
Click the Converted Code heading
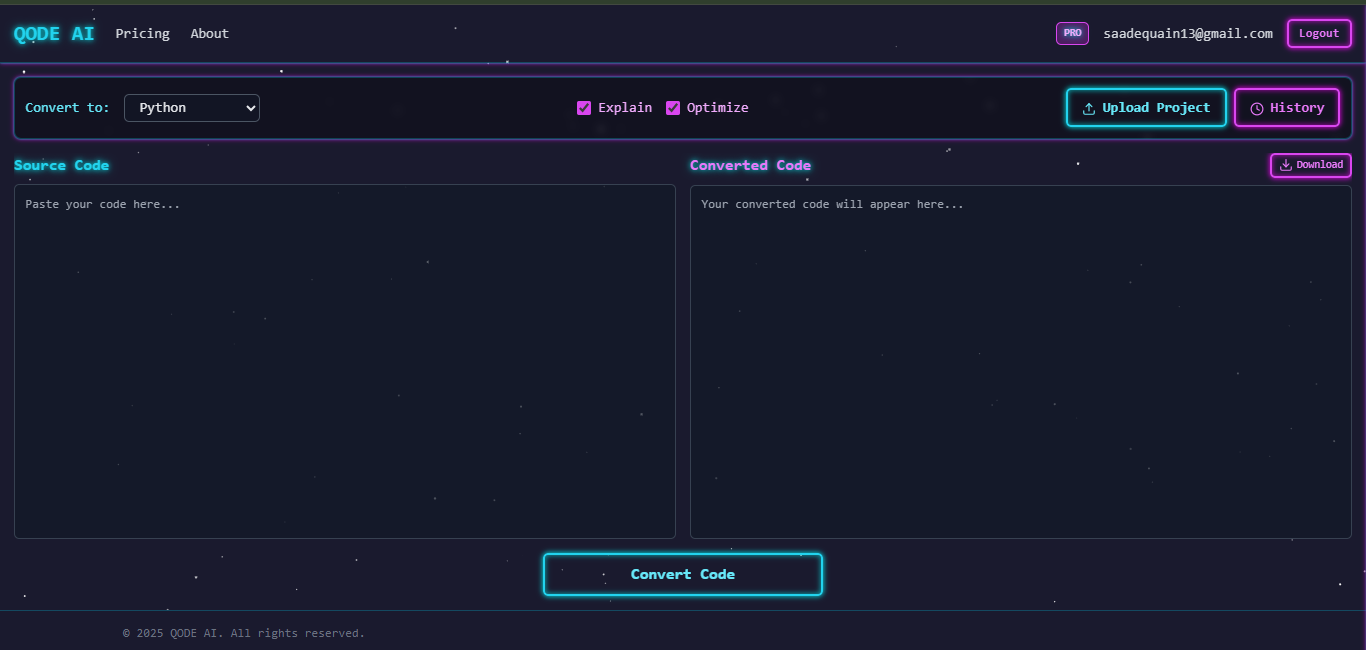750,165
